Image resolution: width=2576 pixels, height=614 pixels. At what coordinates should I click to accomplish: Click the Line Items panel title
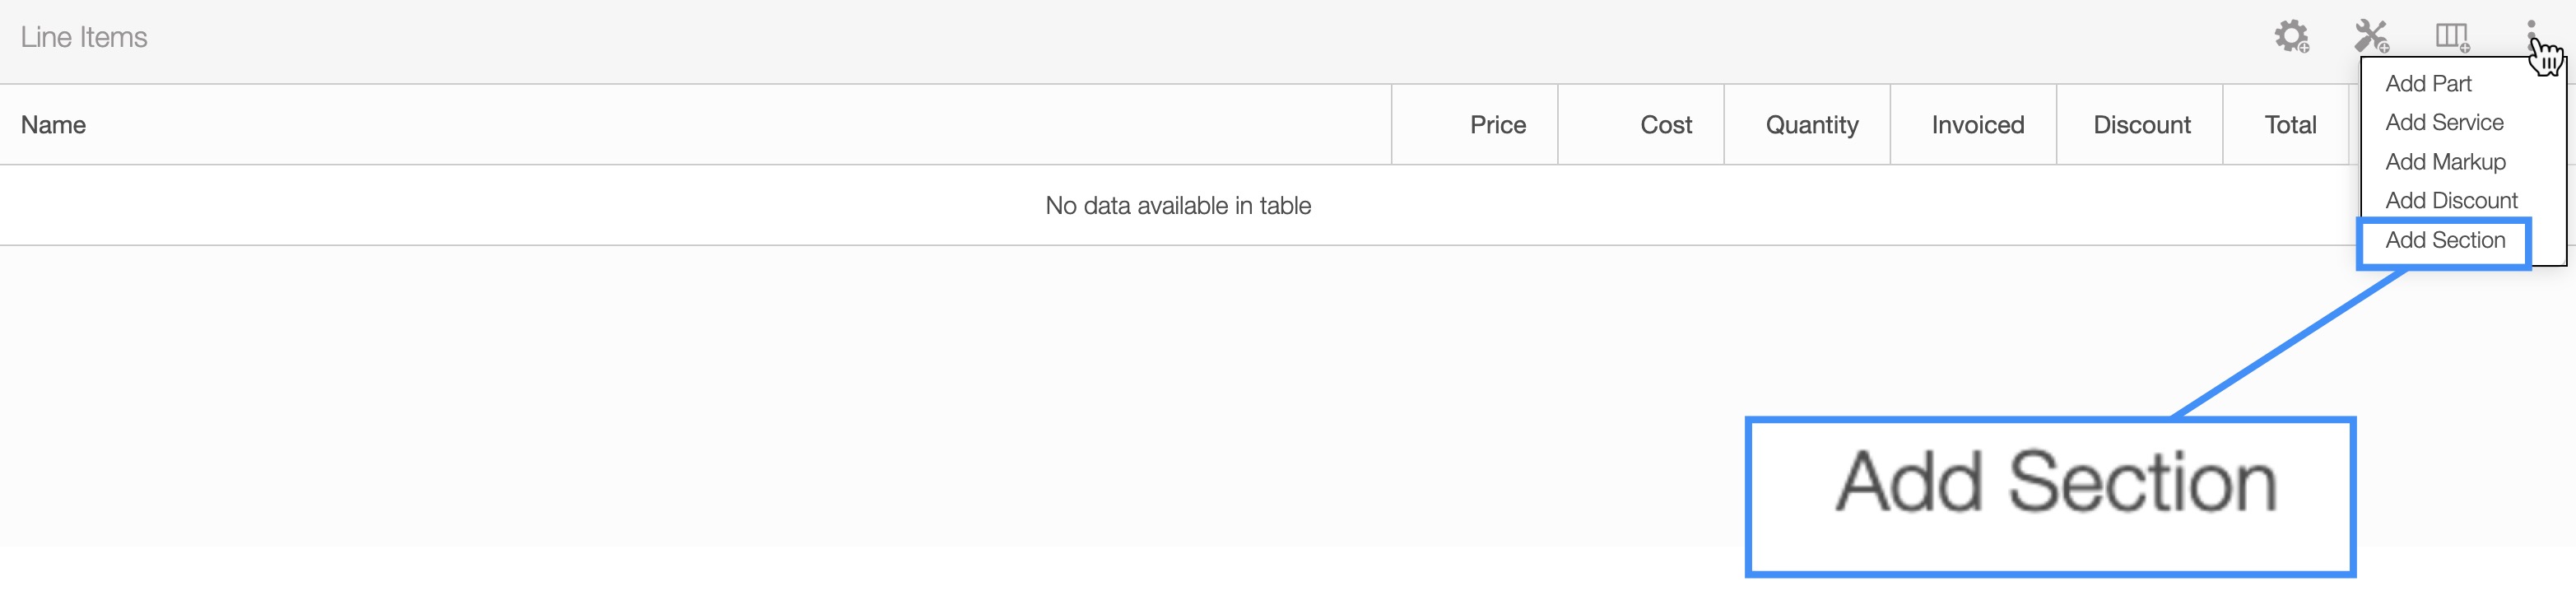point(84,38)
